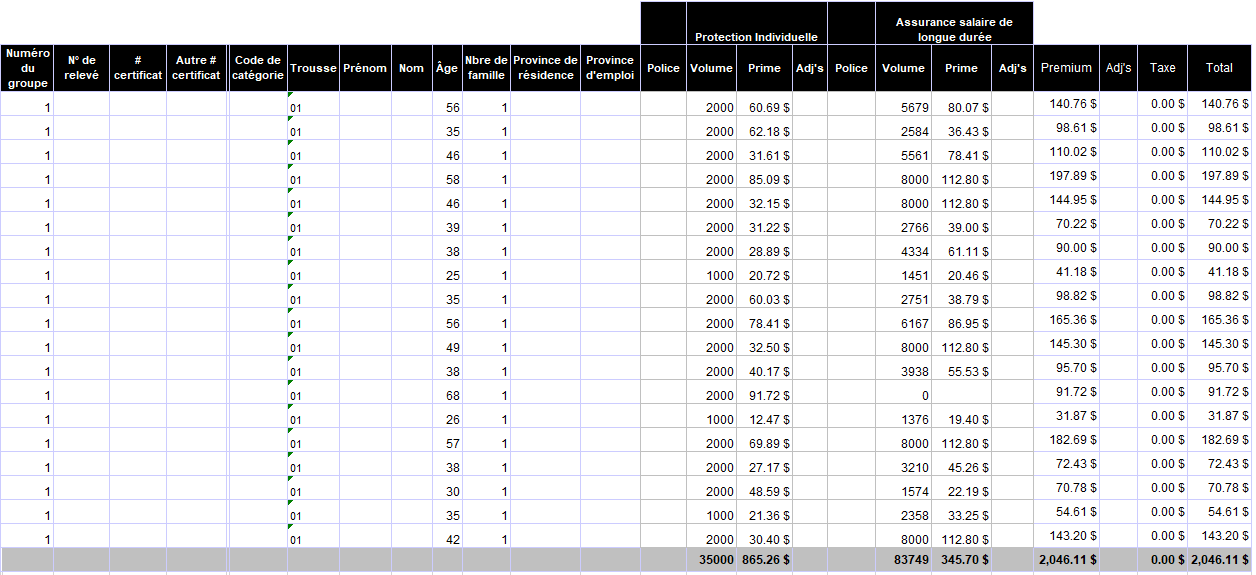The height and width of the screenshot is (575, 1256).
Task: Click the Prime cell '12.47 $'
Action: tap(766, 416)
